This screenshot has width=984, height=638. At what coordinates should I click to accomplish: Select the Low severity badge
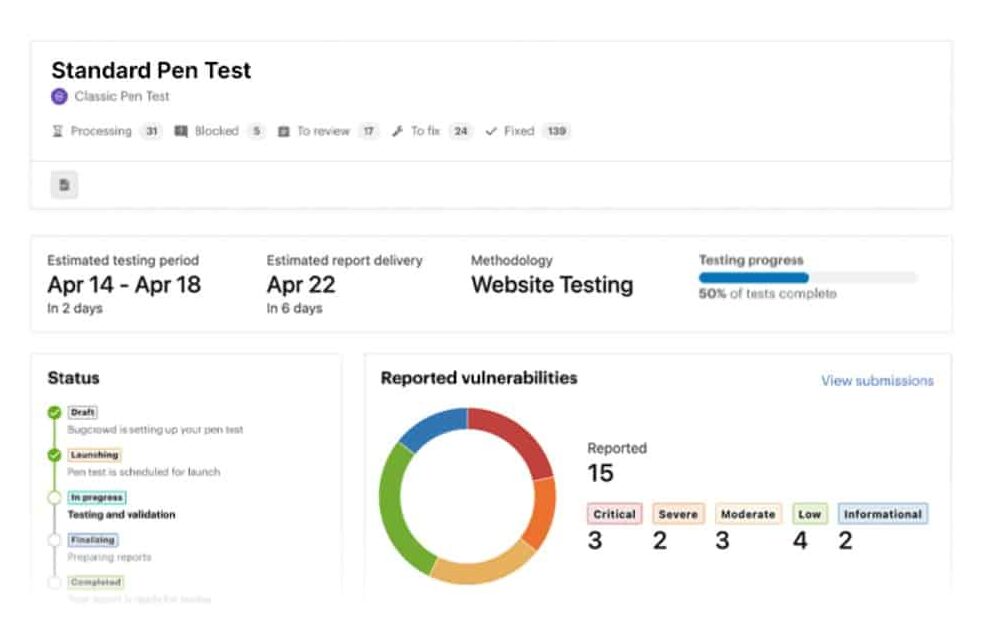(809, 514)
